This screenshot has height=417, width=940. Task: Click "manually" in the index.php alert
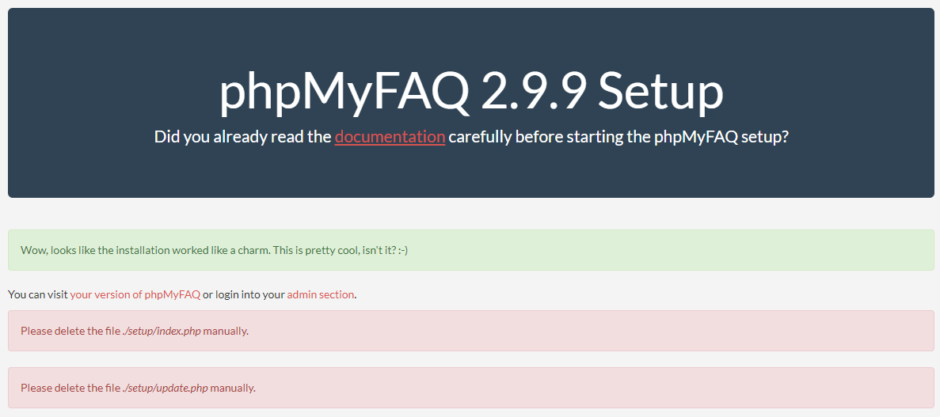225,331
